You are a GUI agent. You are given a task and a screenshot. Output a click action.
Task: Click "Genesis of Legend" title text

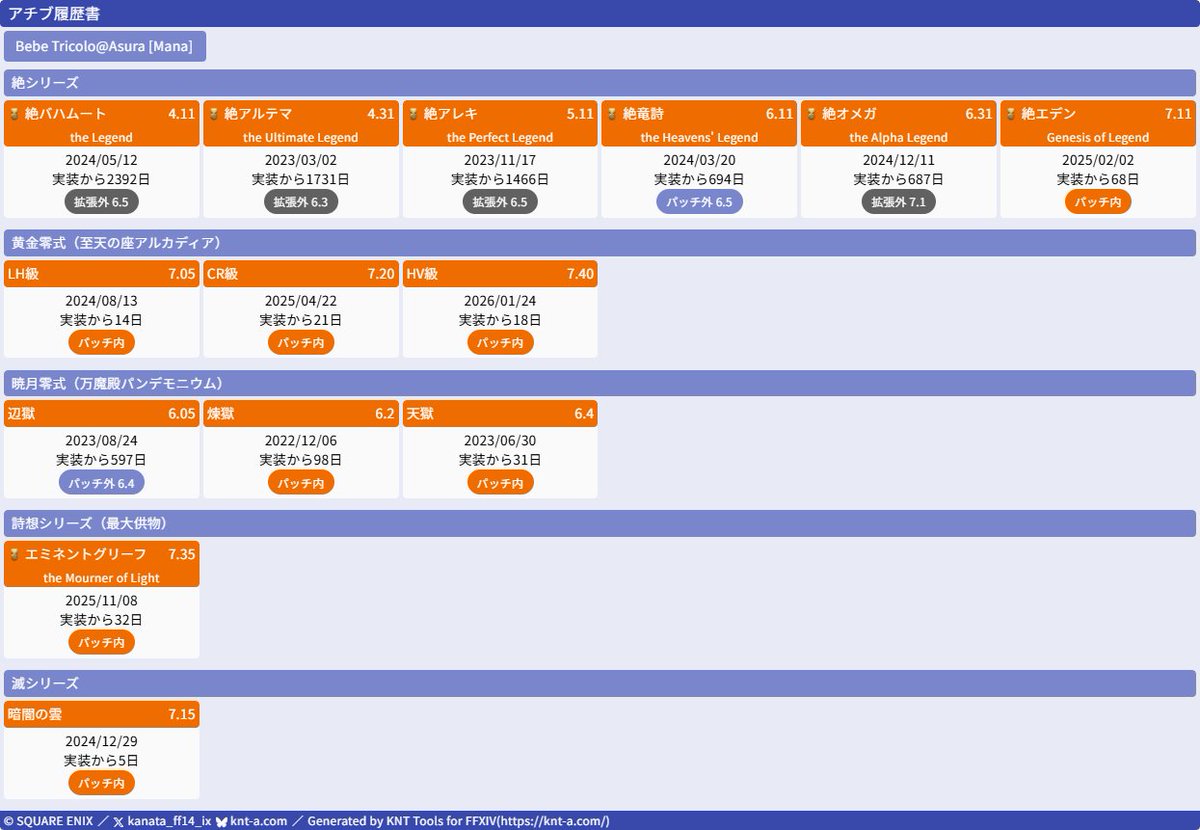point(1098,138)
